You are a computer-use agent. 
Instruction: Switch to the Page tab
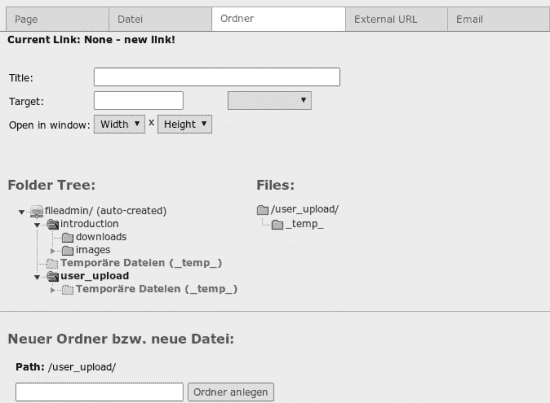click(58, 19)
